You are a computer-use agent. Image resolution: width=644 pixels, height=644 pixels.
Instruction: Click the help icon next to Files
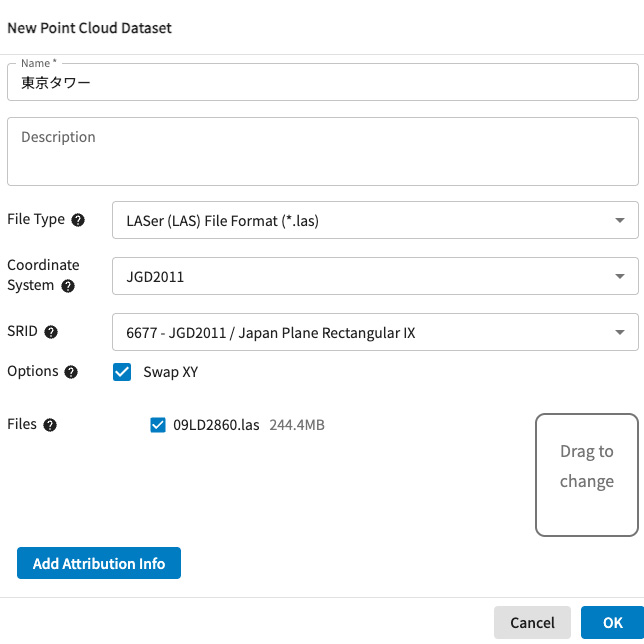[x=50, y=425]
